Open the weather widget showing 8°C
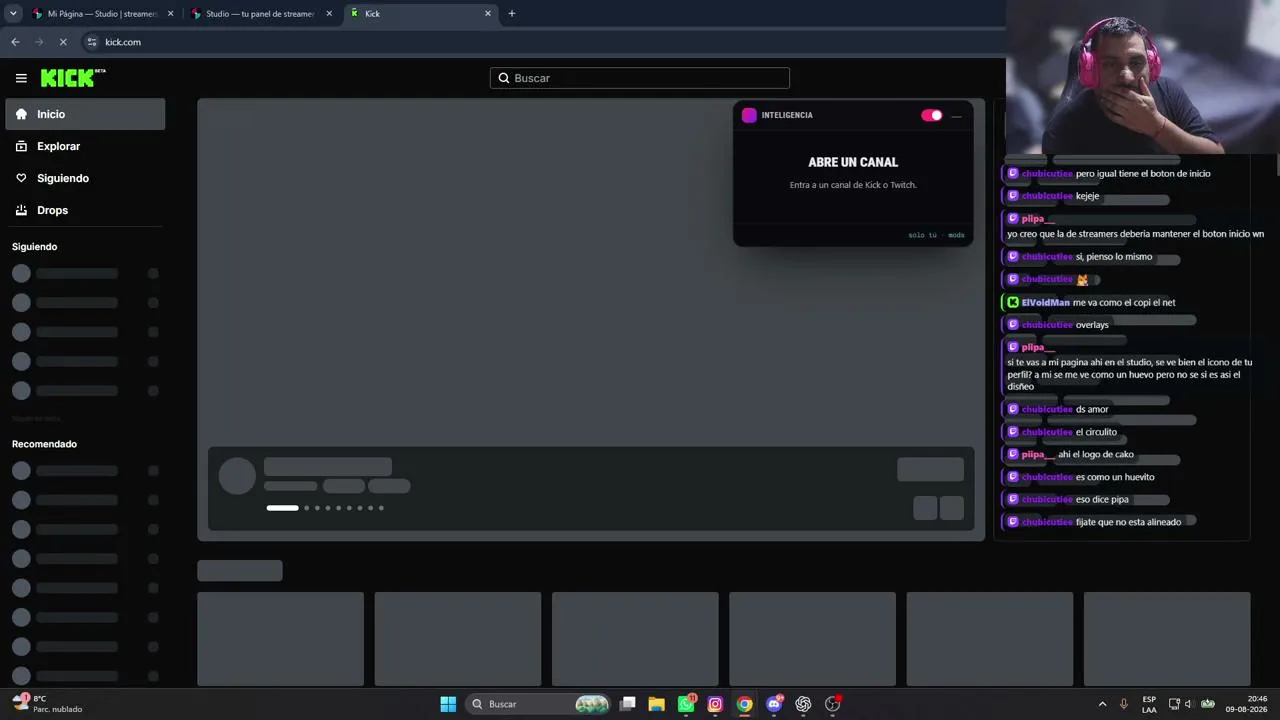Image resolution: width=1280 pixels, height=720 pixels. [48, 704]
